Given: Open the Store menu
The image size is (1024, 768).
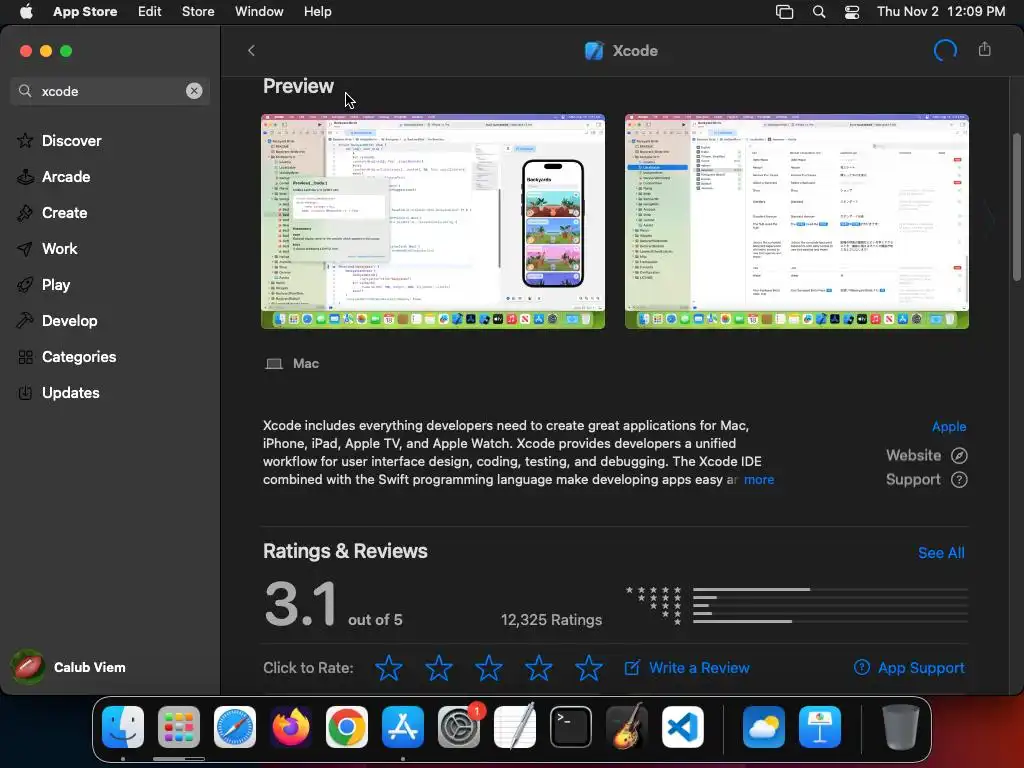Looking at the screenshot, I should [198, 11].
